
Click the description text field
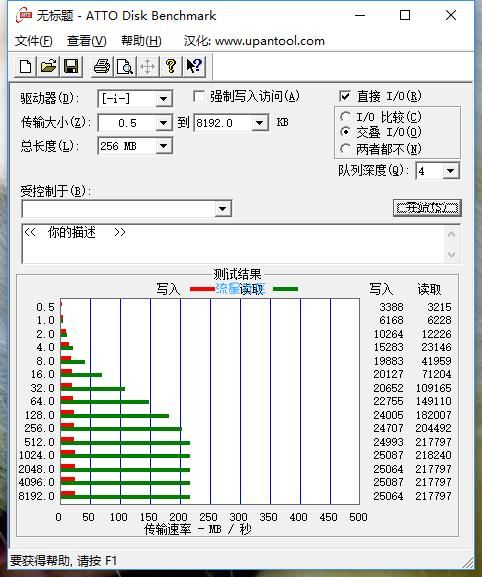tap(232, 244)
